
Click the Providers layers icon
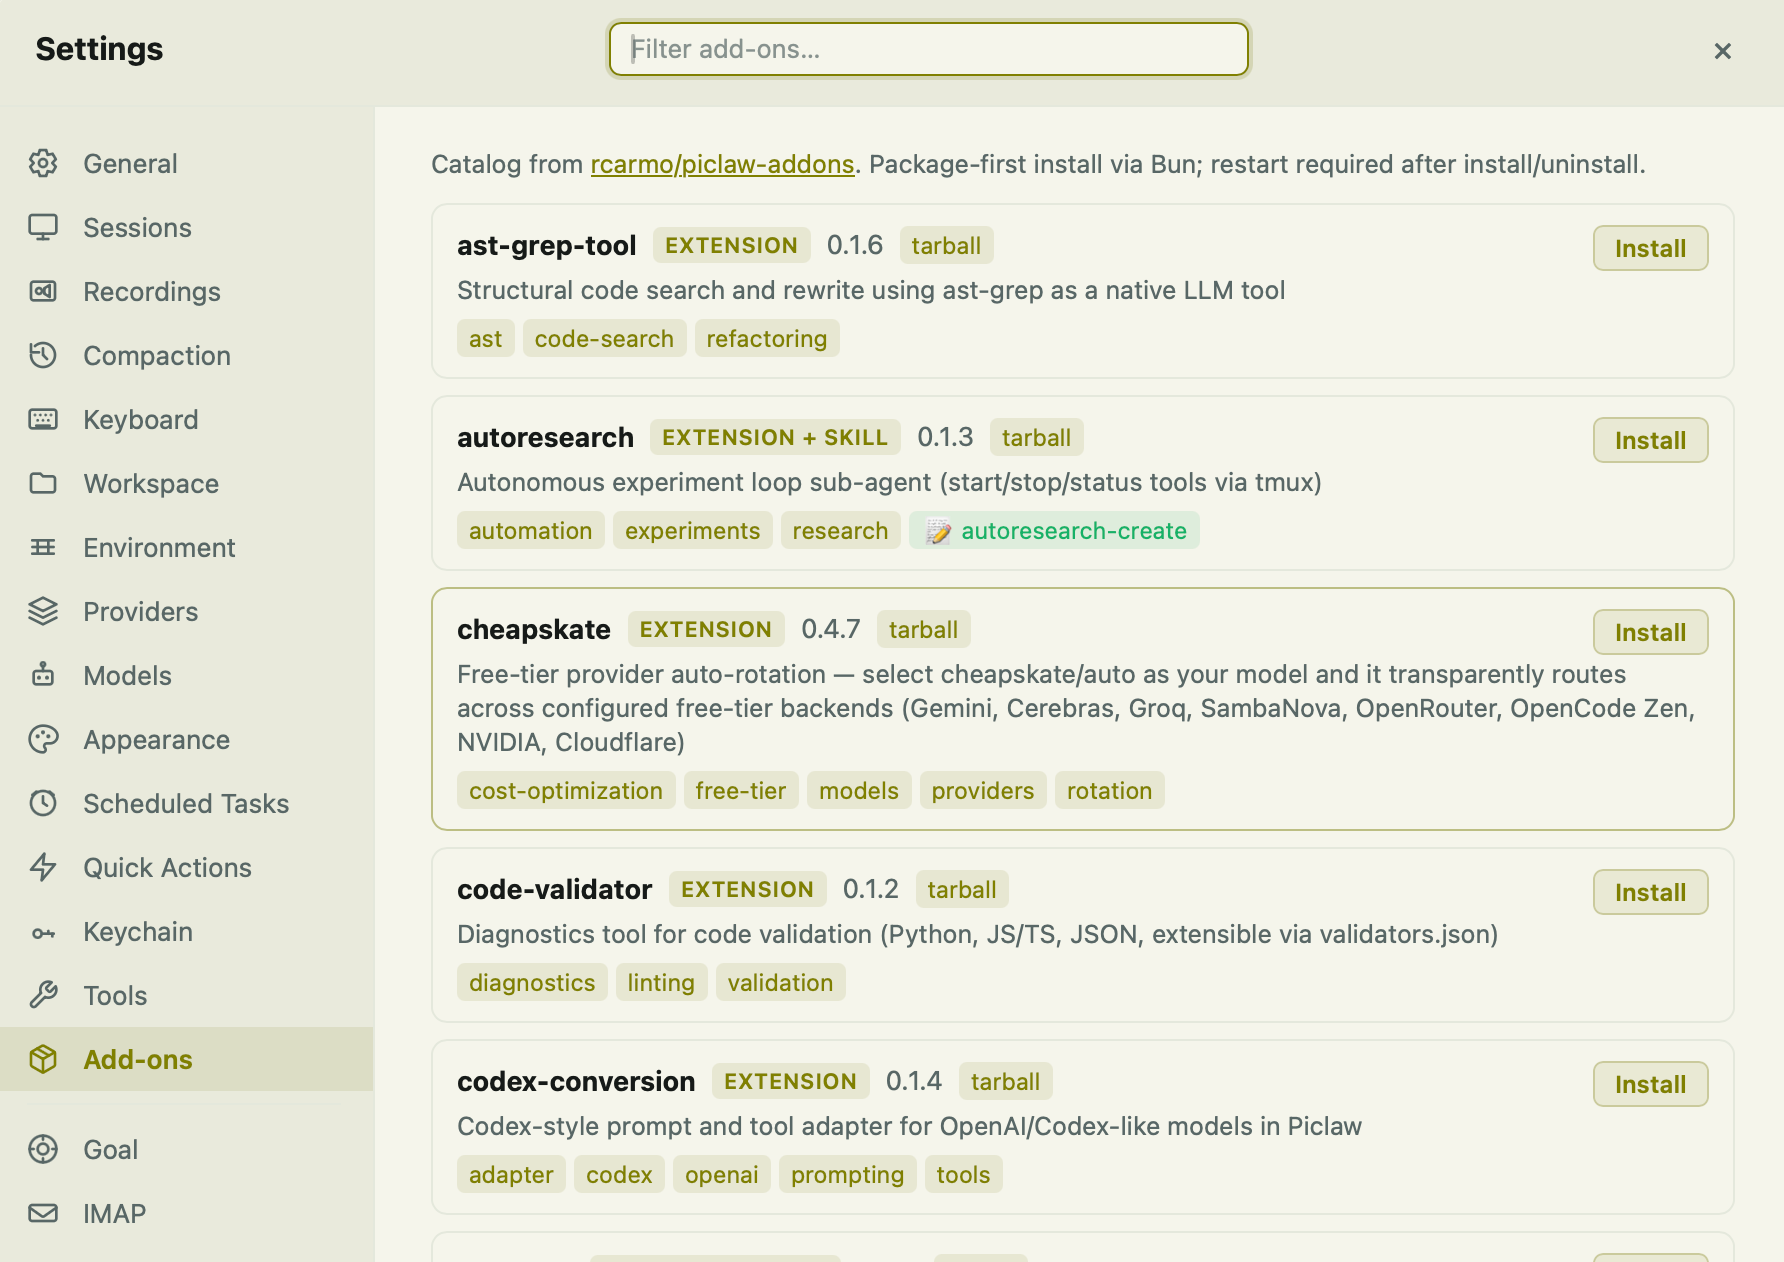43,611
